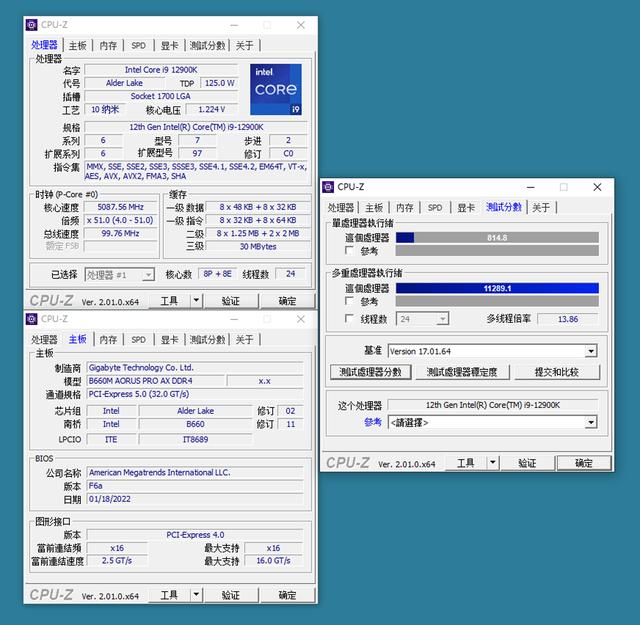The image size is (640, 625).
Task: Click empty multi thread reference bar
Action: point(497,301)
